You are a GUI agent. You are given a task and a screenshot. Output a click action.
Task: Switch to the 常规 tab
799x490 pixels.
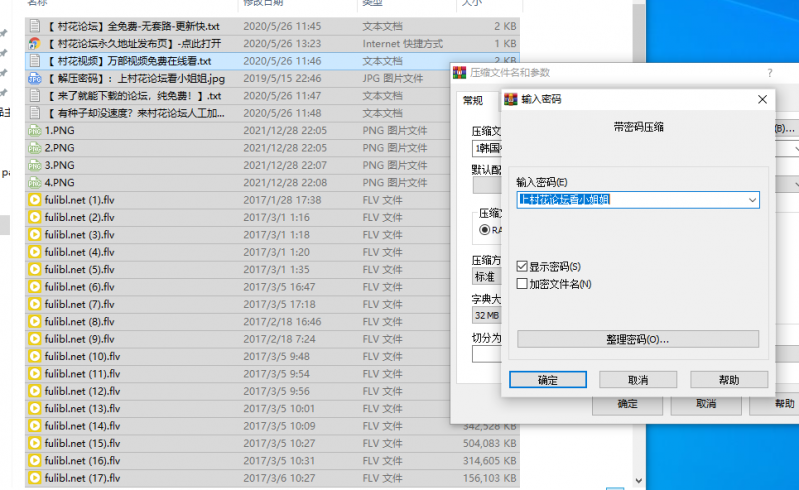pyautogui.click(x=472, y=100)
